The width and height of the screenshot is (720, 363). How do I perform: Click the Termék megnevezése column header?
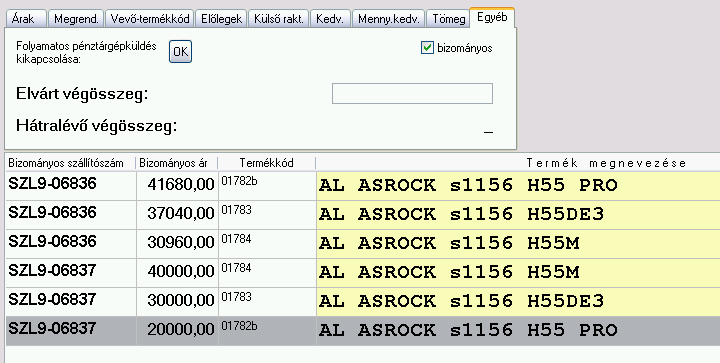click(518, 163)
